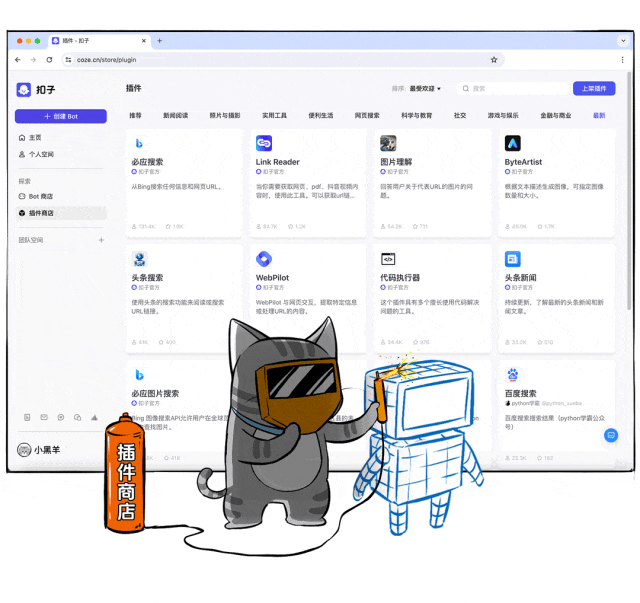Select the 便利生活 category tab
This screenshot has width=640, height=603.
pos(321,116)
